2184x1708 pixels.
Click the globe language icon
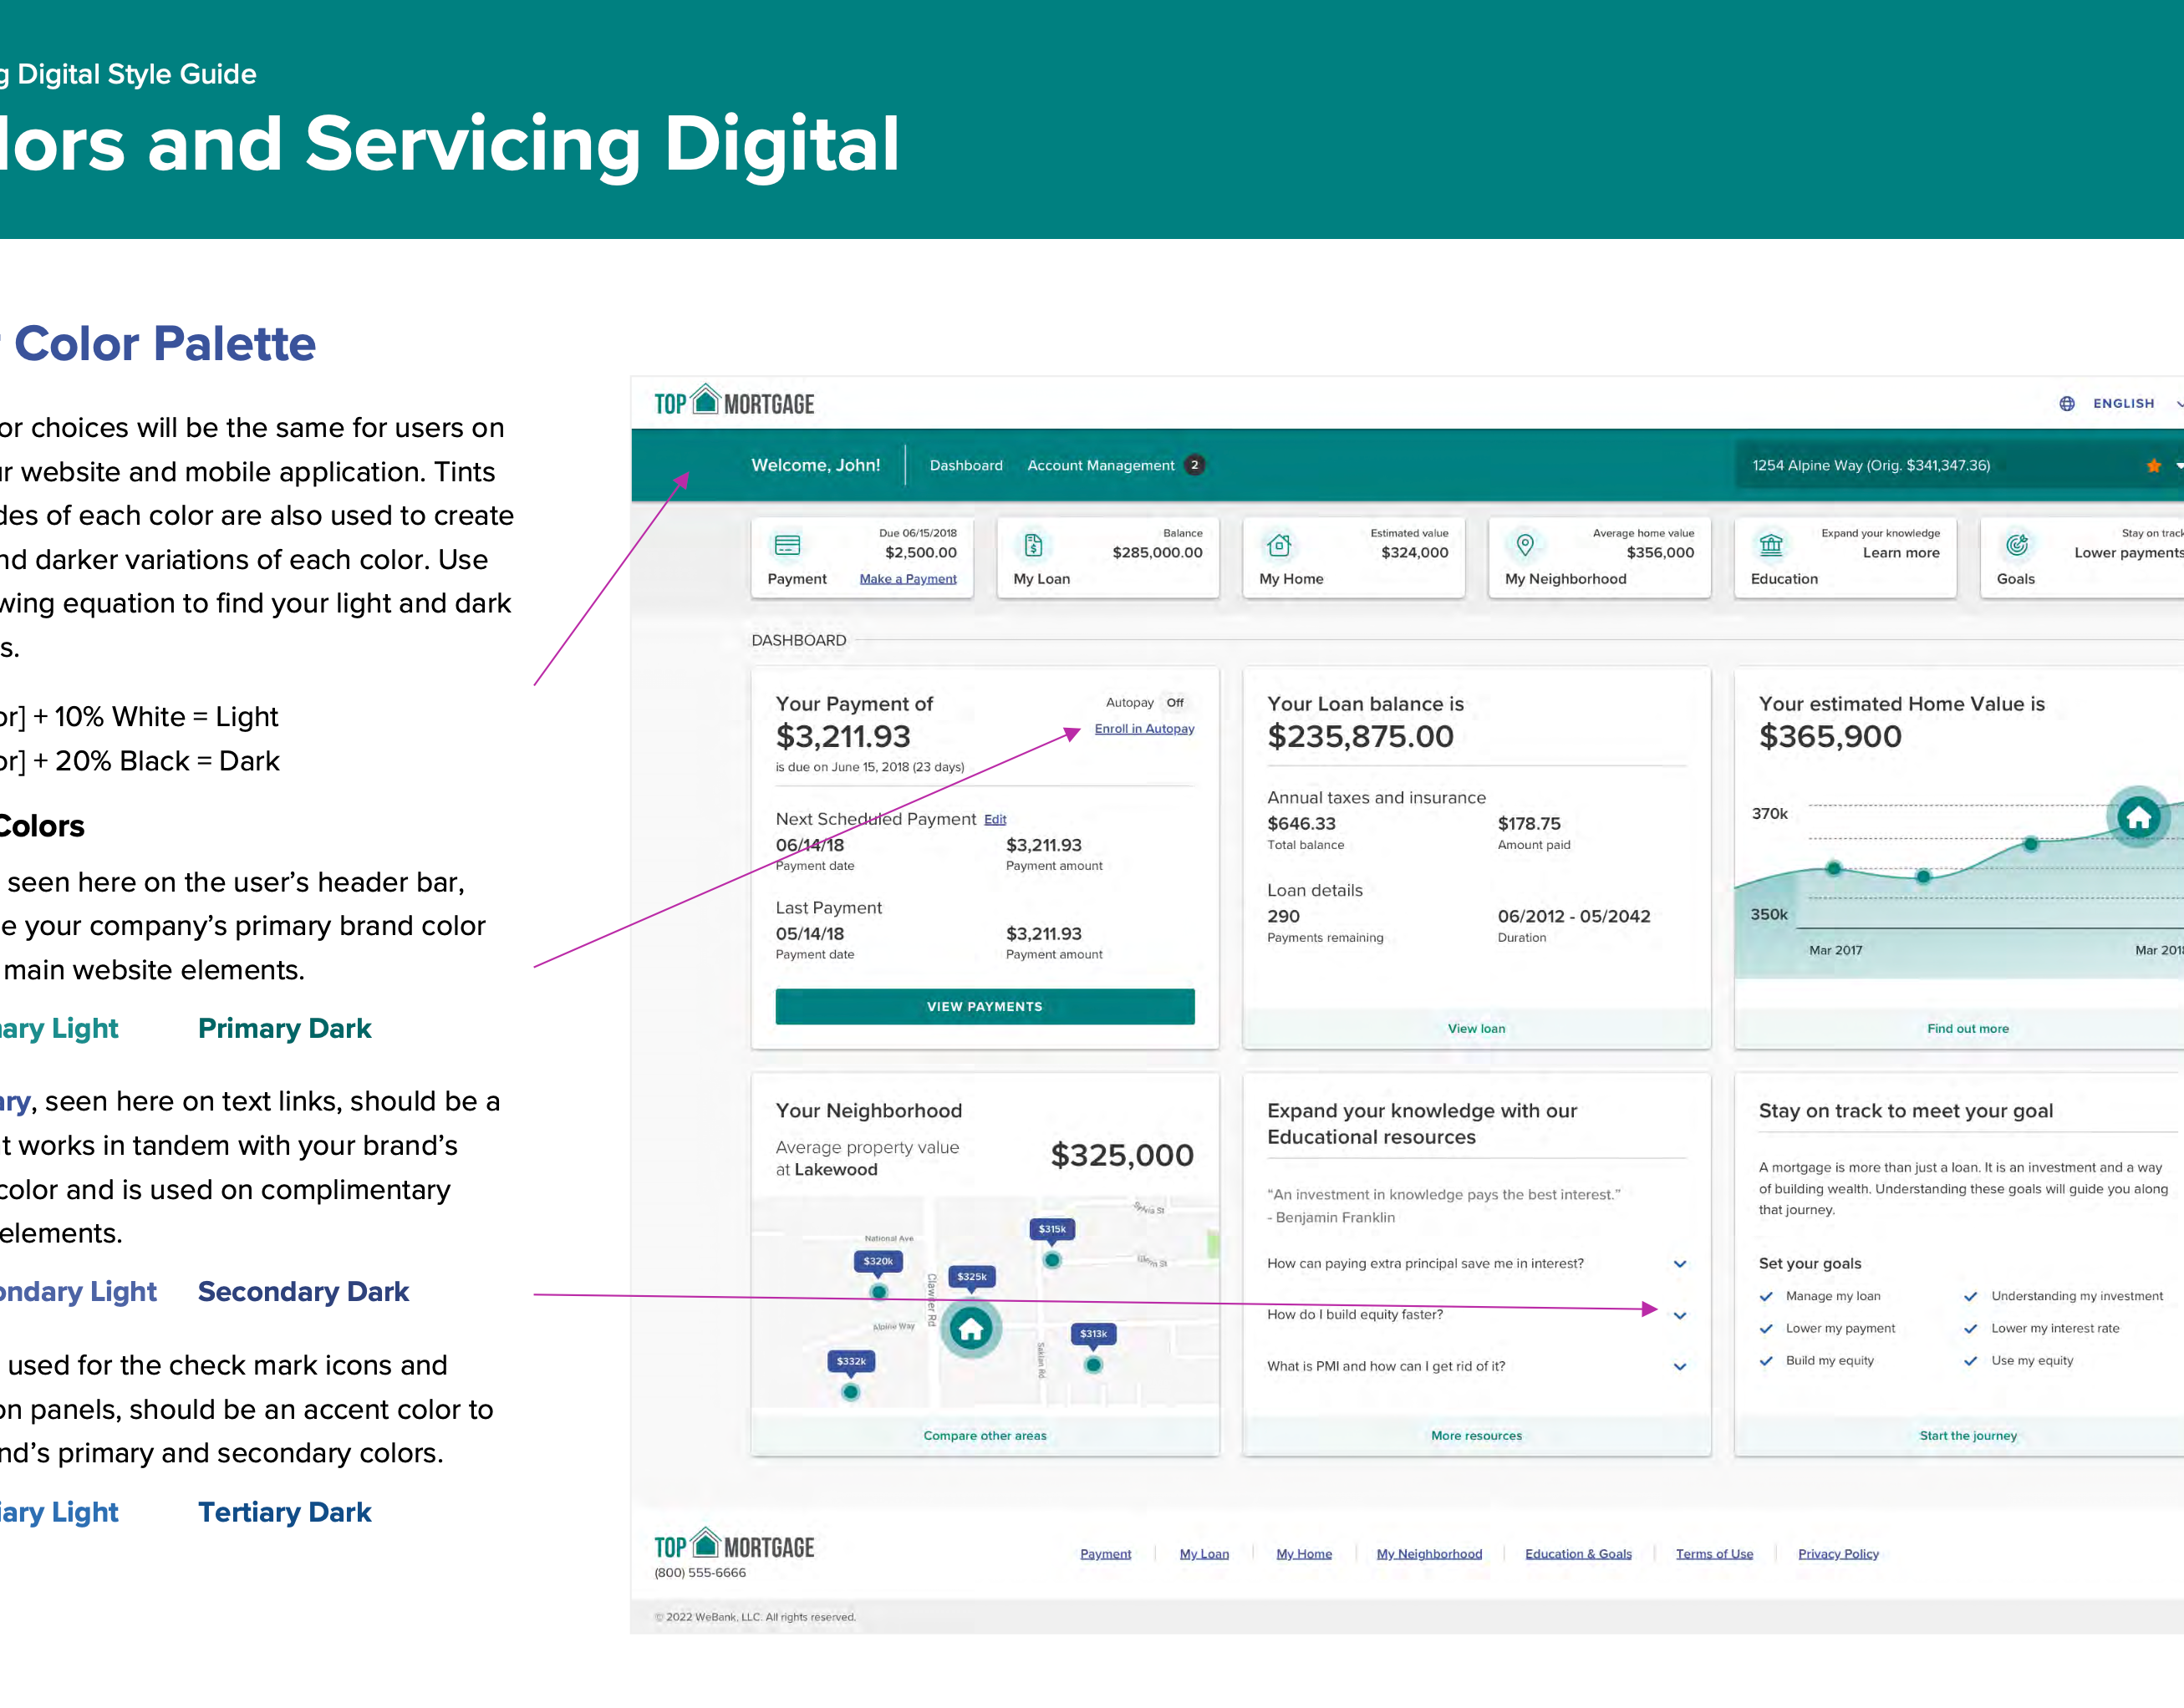2067,404
